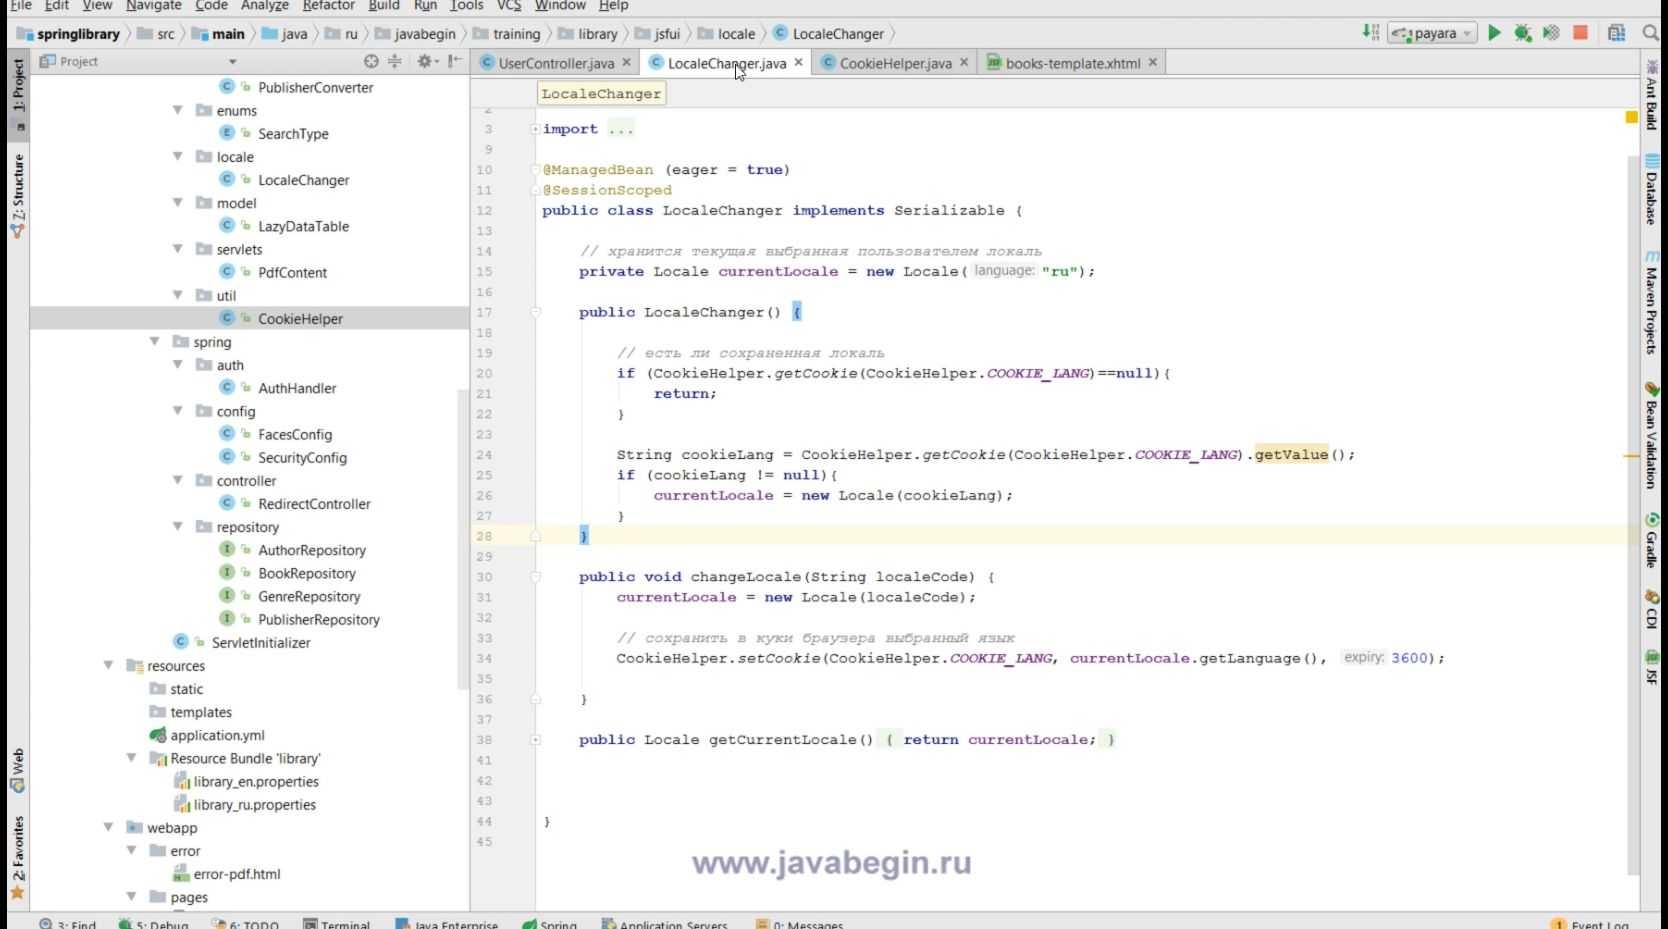Expand the folded import block on line 3
Viewport: 1668px width, 929px height.
[x=535, y=129]
